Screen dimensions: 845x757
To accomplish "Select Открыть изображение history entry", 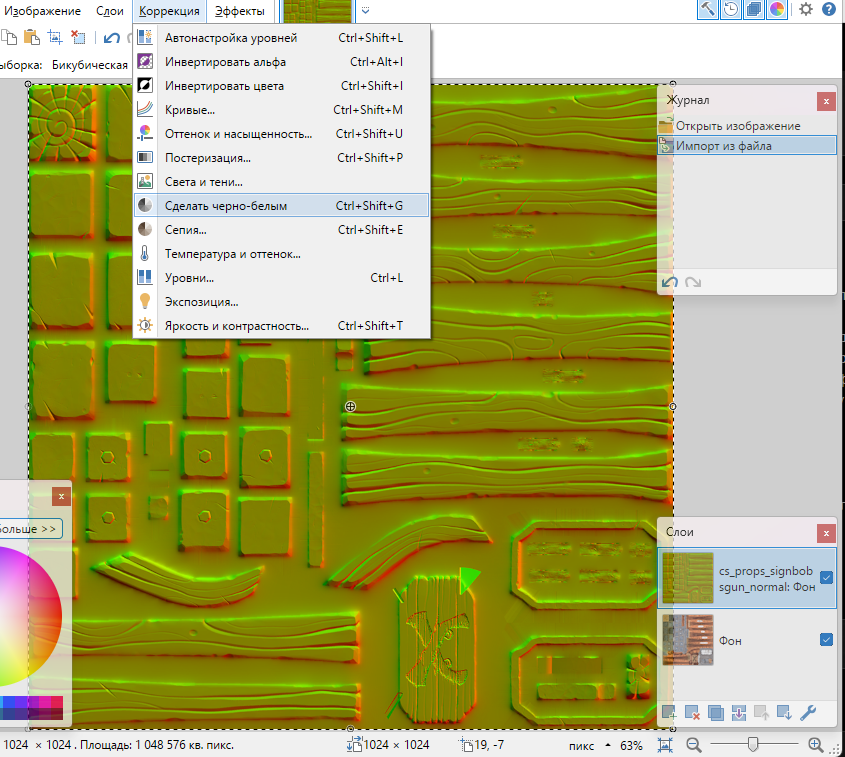I will tap(747, 126).
